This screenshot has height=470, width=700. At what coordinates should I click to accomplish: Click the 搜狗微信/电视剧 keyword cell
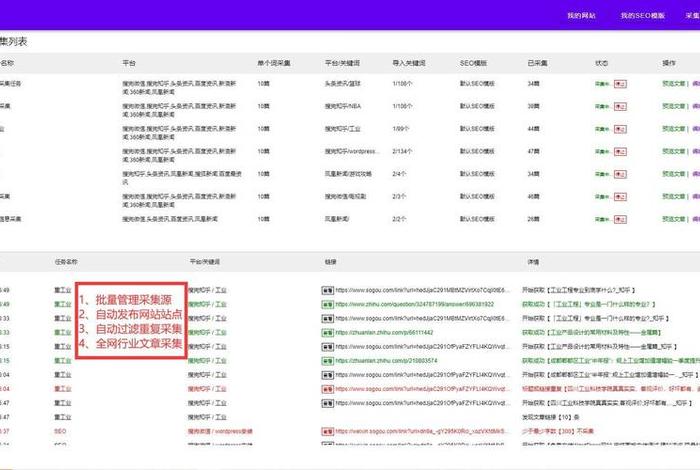point(346,196)
